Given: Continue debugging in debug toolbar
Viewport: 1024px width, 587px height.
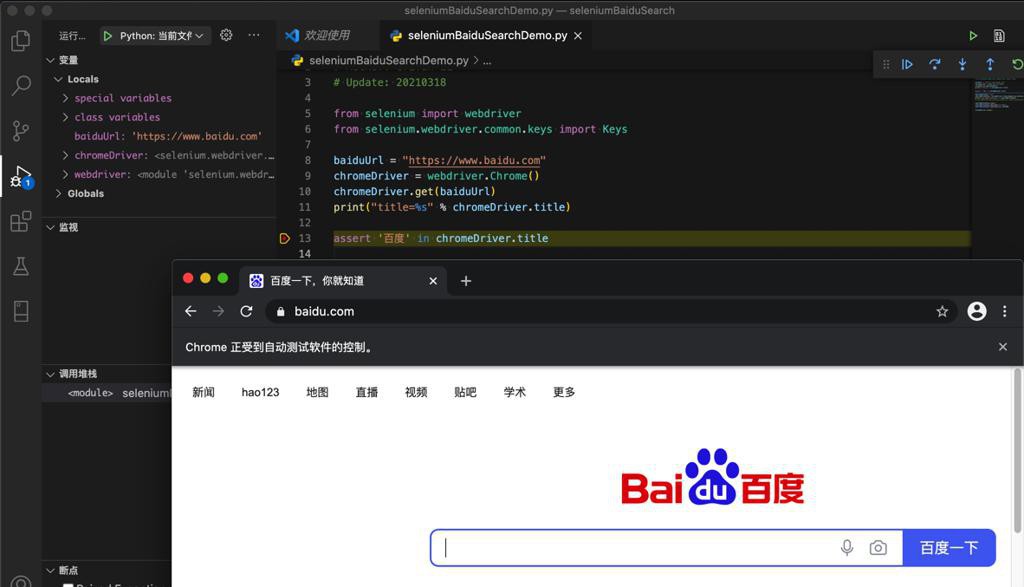Looking at the screenshot, I should click(x=907, y=64).
